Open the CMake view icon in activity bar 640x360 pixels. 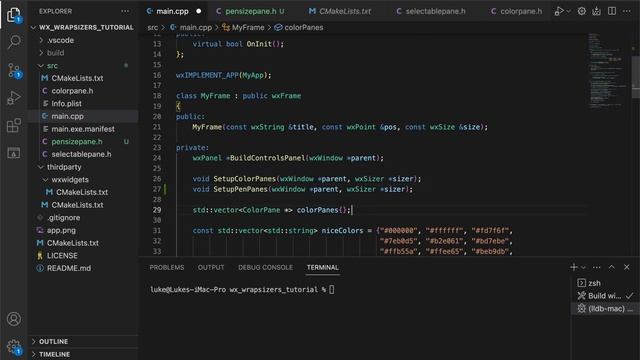[14, 153]
